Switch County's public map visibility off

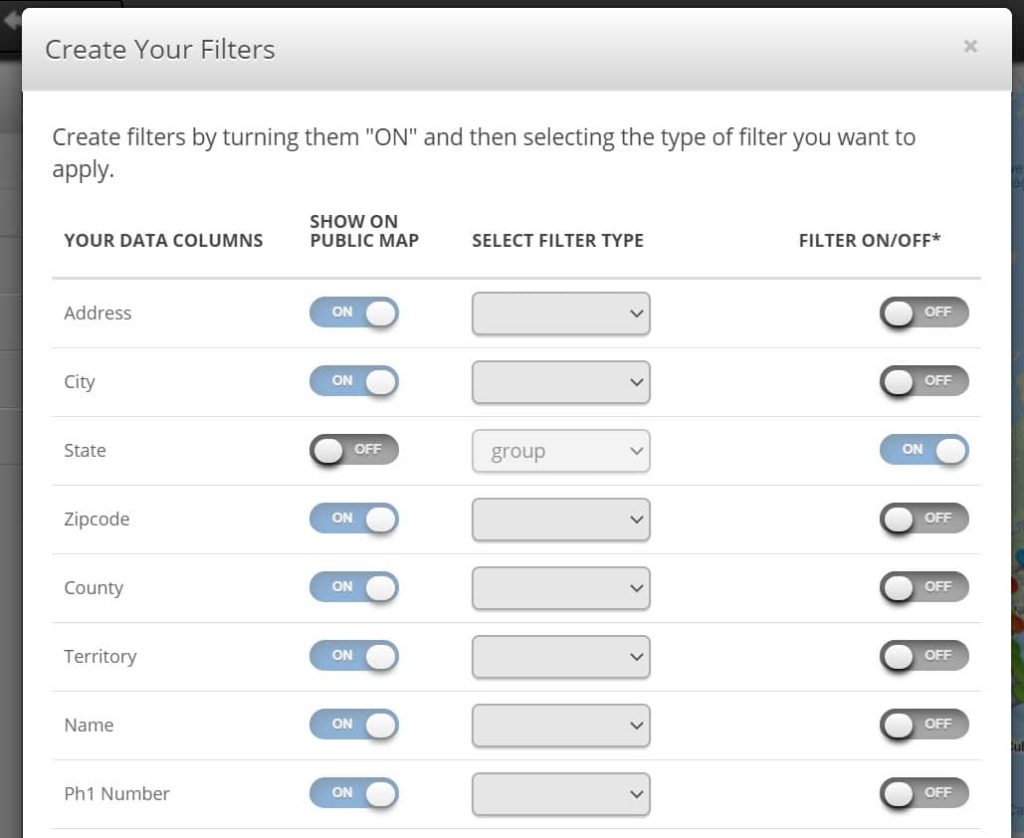point(354,588)
